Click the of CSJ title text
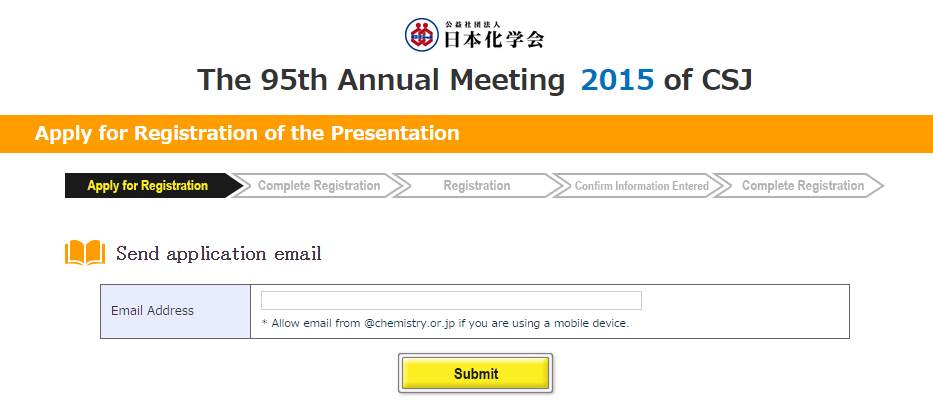The width and height of the screenshot is (933, 409). click(708, 80)
